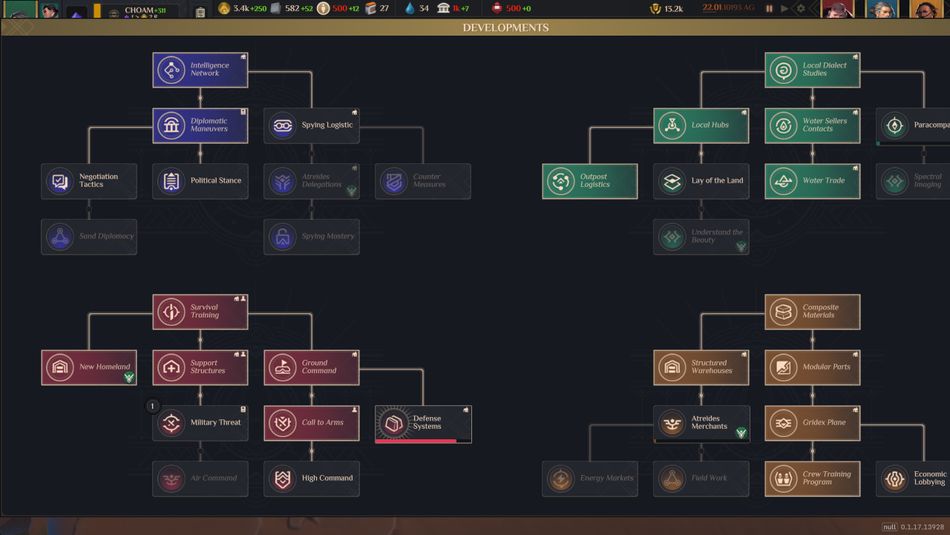Click the Call to Arms development
Screen dimensions: 950x535
(x=311, y=423)
